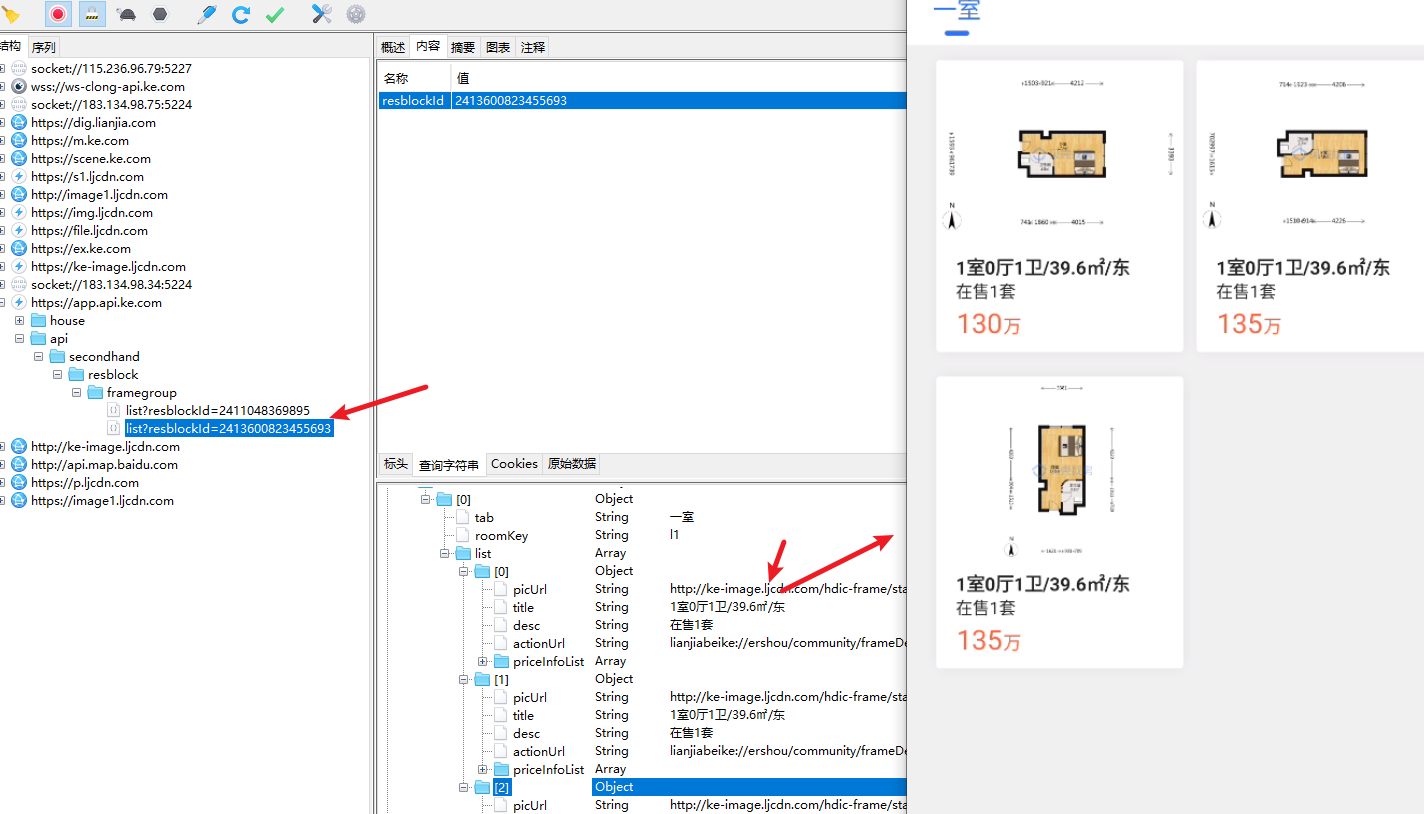Switch to the 序列 tab

43,47
